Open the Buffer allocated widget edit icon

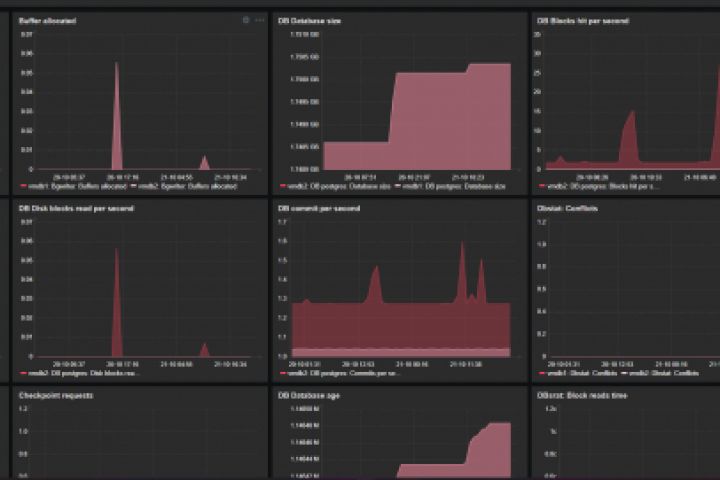pos(246,20)
